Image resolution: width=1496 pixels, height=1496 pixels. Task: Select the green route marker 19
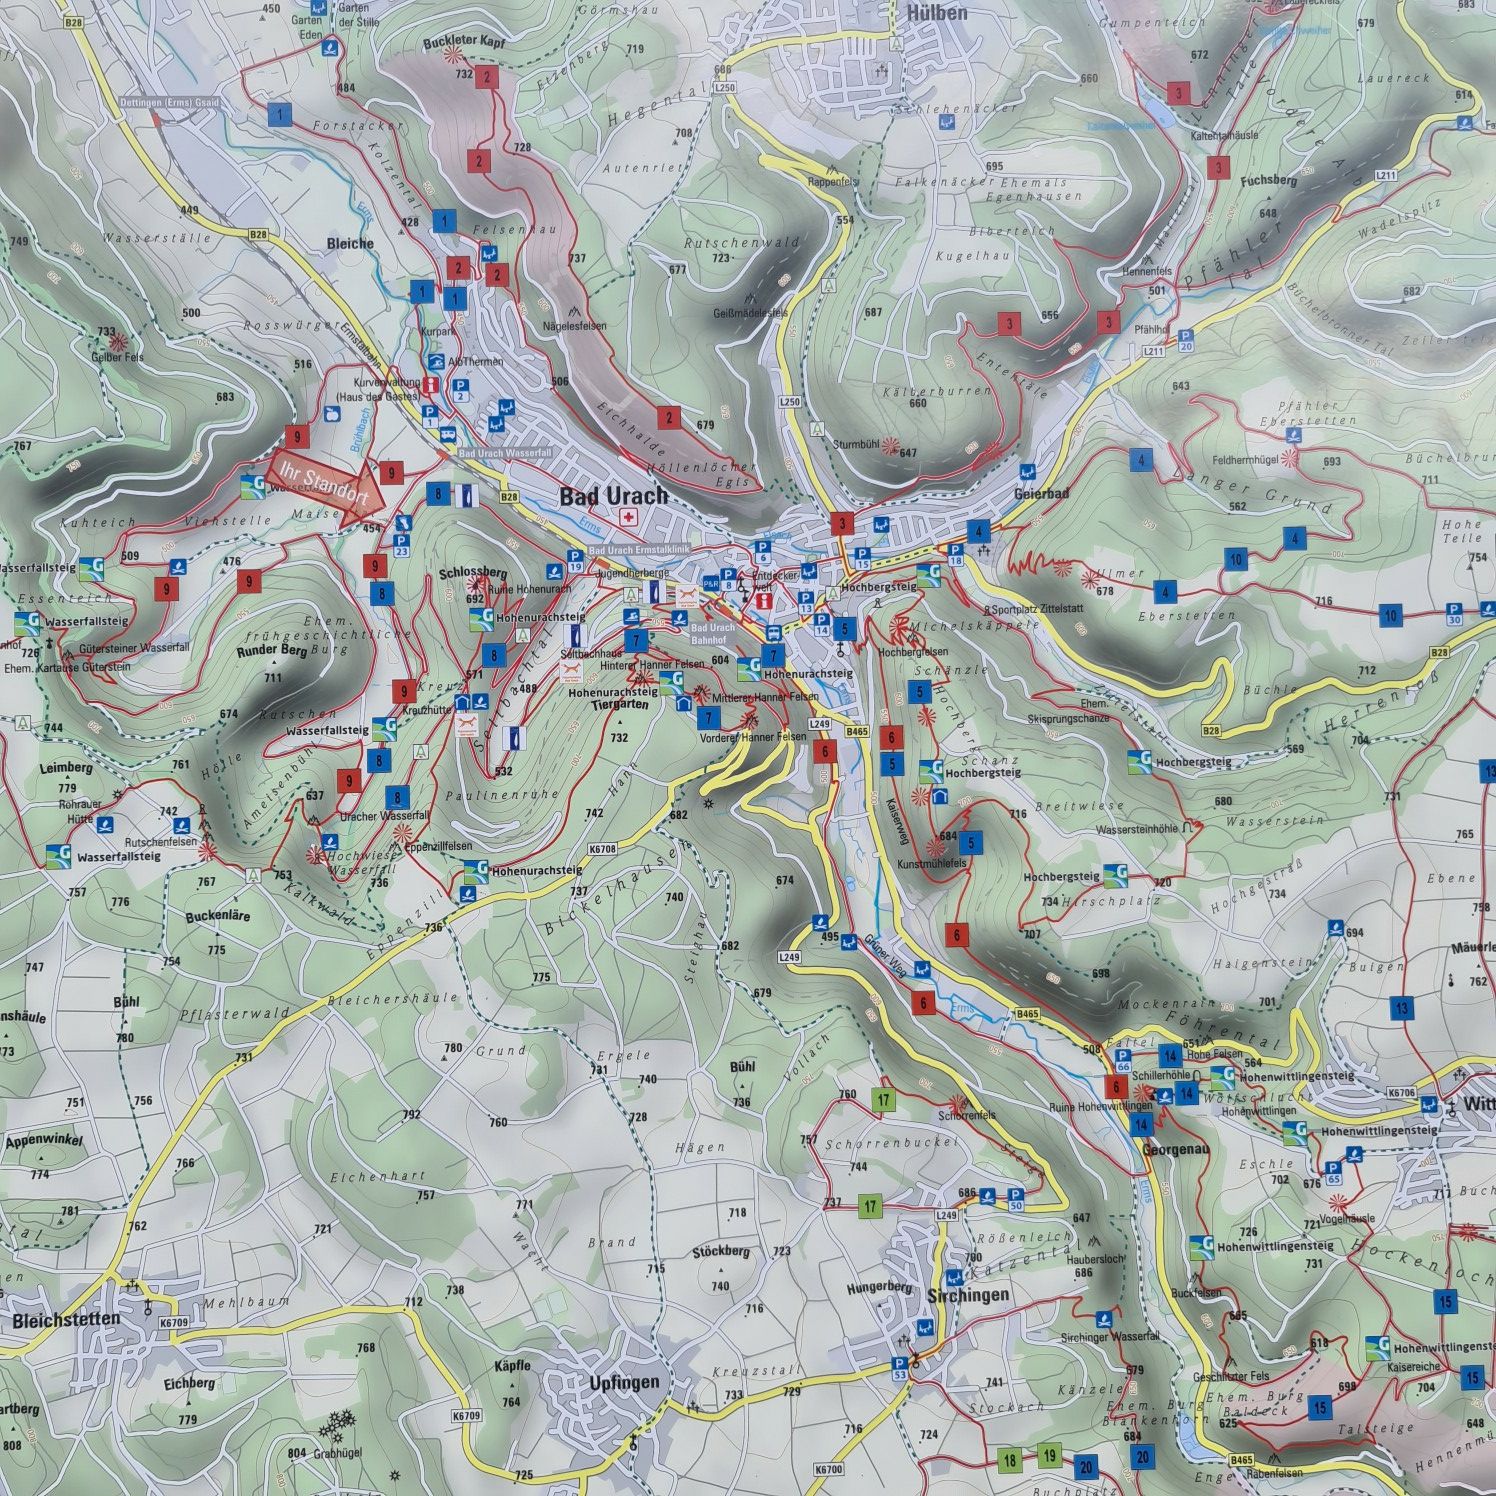(1048, 1455)
